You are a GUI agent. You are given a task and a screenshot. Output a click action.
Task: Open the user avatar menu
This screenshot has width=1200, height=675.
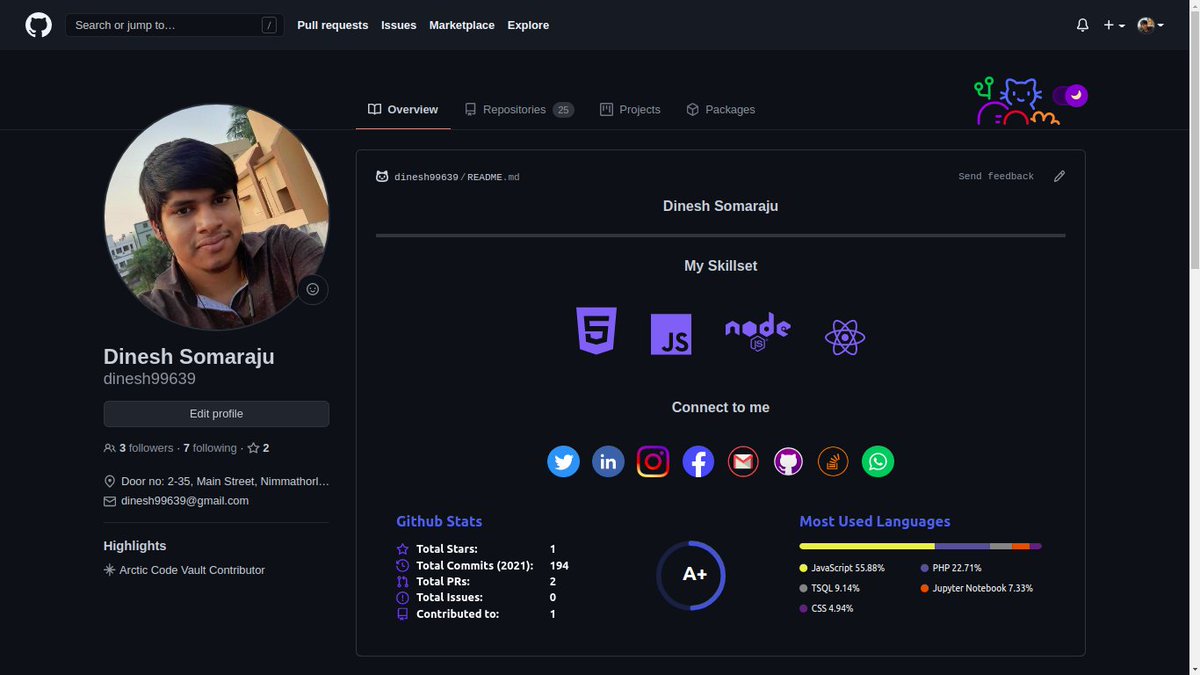(x=1150, y=25)
